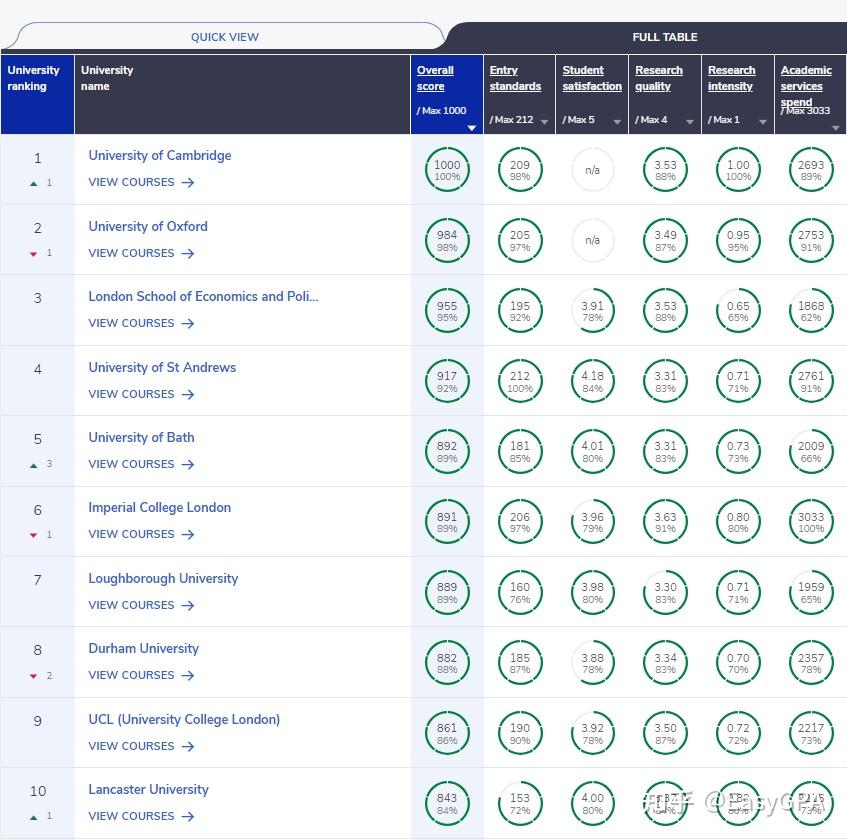The height and width of the screenshot is (840, 847).
Task: Click Cambridge overall score circle 1000
Action: [447, 170]
